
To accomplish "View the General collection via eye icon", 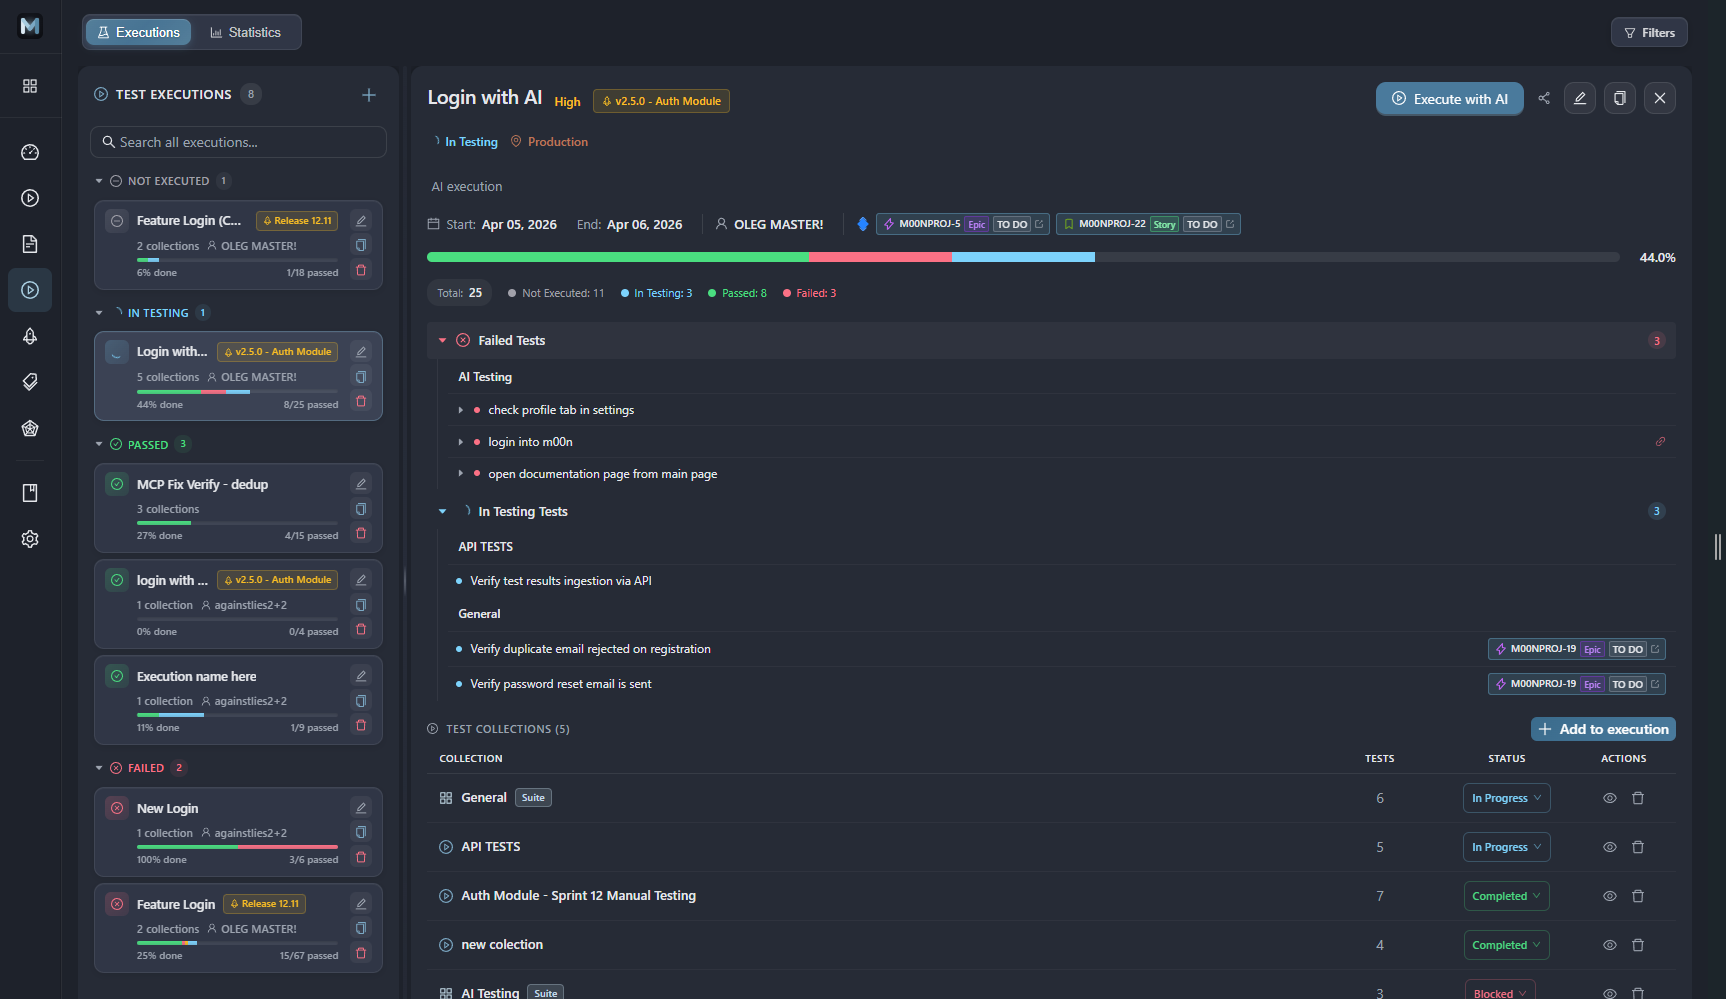I will point(1610,798).
